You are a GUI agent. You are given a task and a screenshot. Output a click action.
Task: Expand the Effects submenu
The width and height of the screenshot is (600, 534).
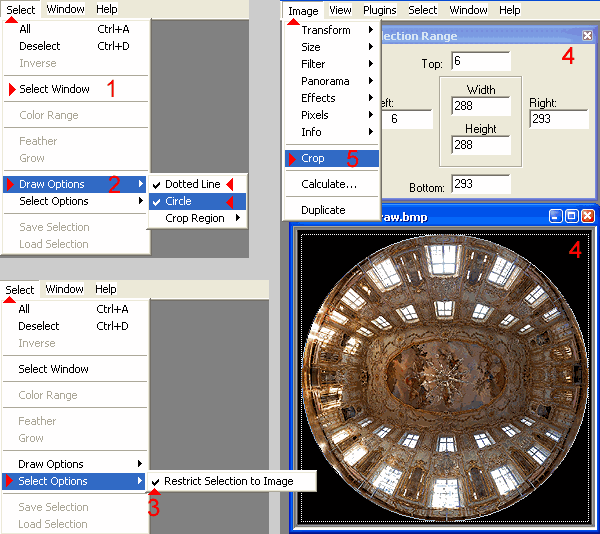point(318,98)
